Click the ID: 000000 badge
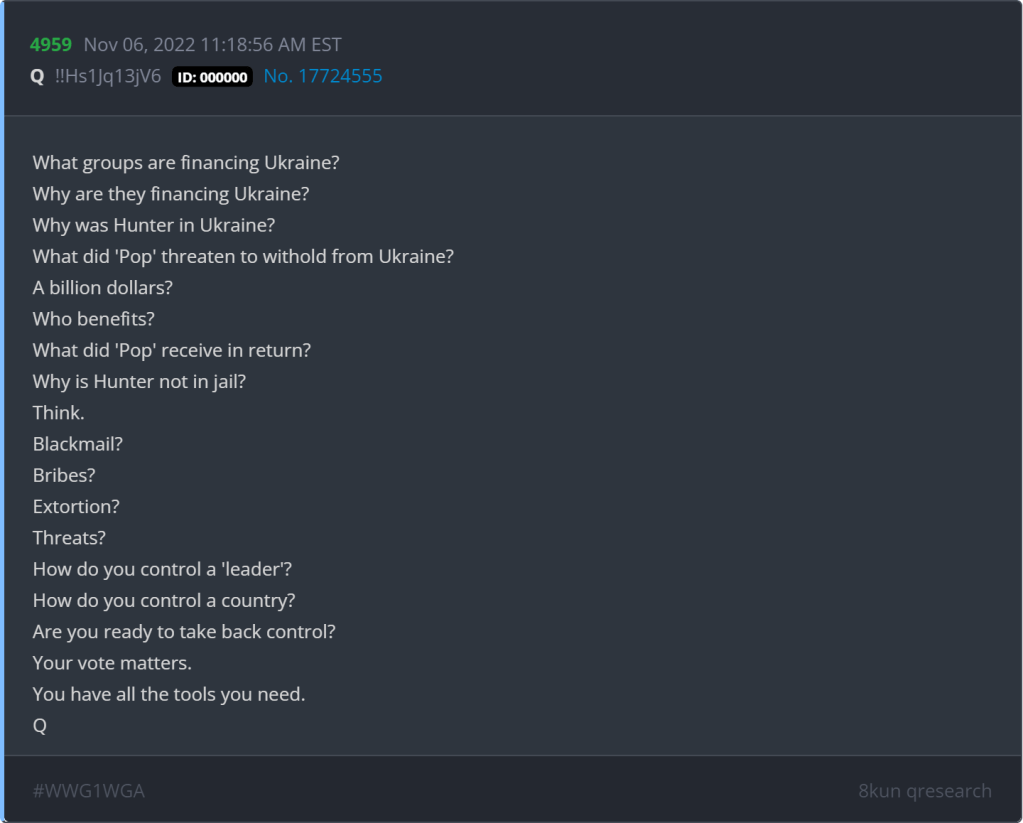The width and height of the screenshot is (1023, 823). coord(212,77)
